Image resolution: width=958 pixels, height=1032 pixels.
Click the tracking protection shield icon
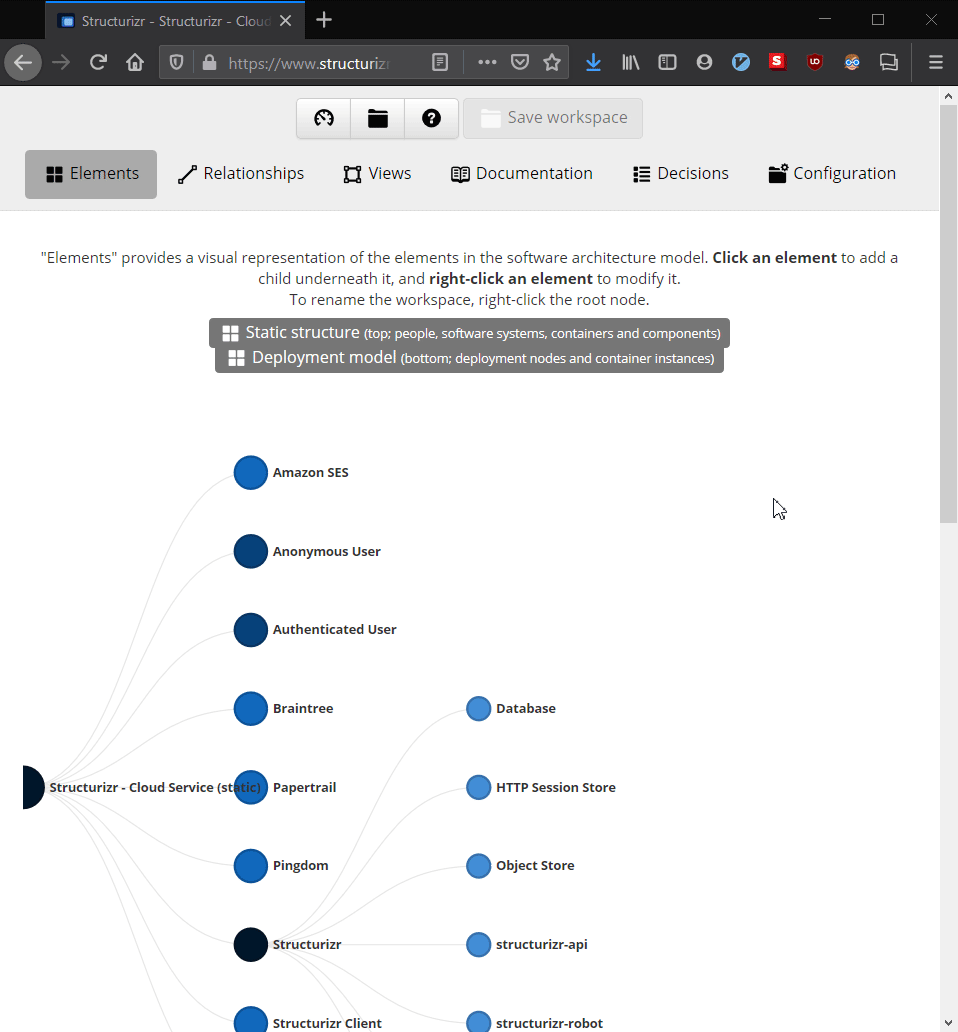(x=176, y=62)
